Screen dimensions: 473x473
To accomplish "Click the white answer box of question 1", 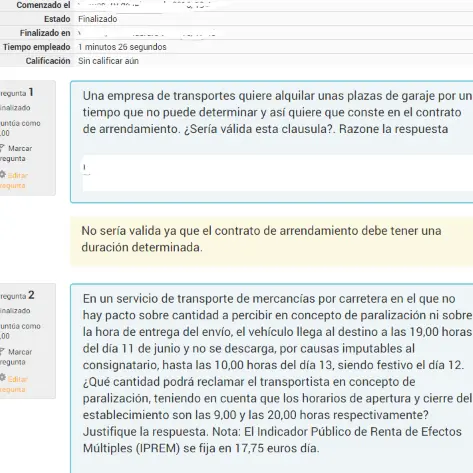I will pos(278,173).
